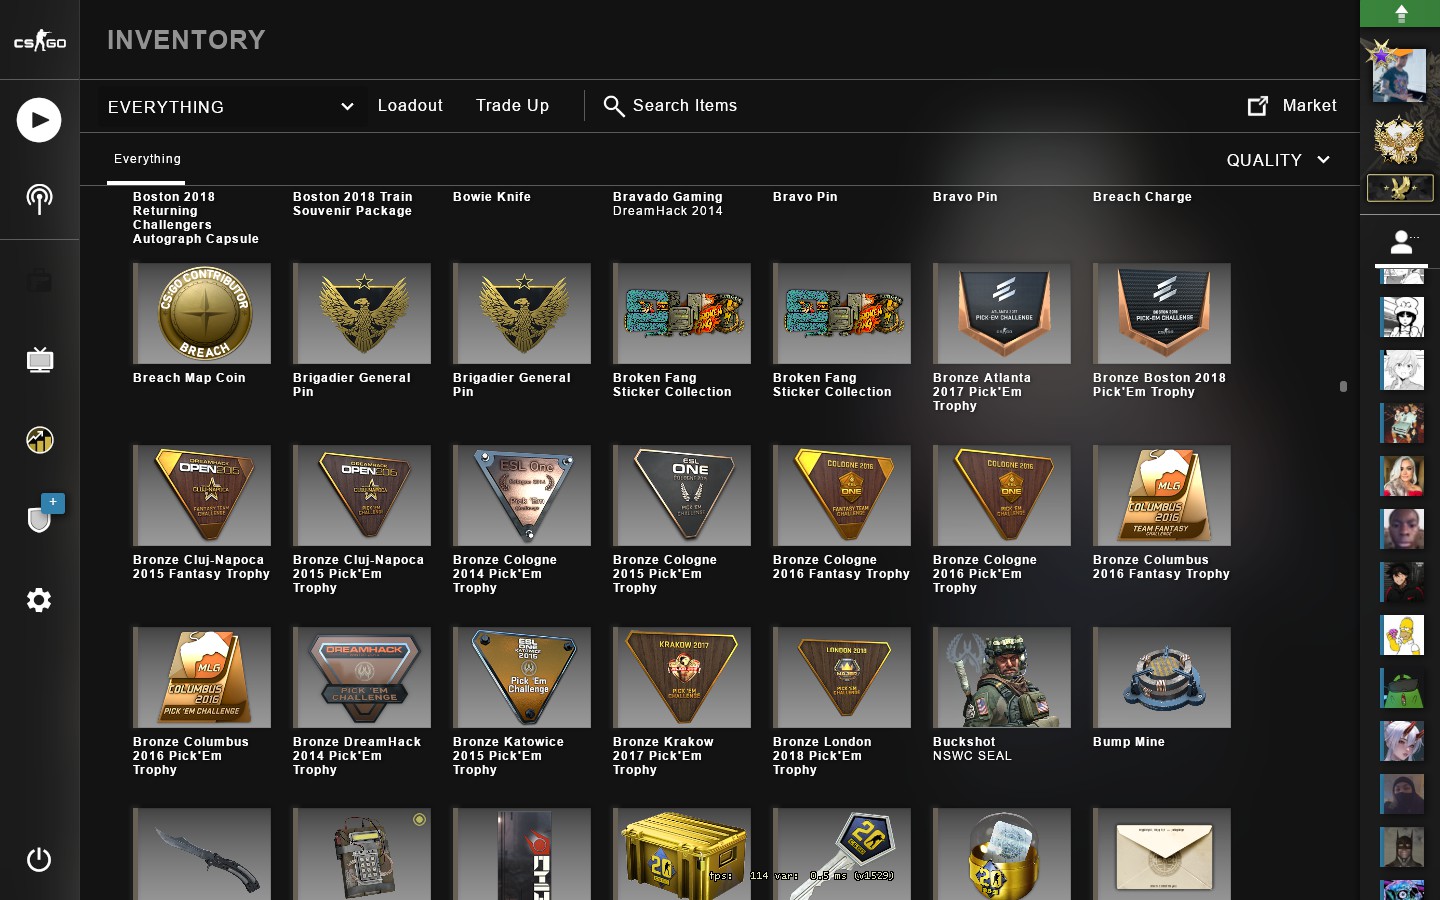Expand the EVERYTHING category dropdown
1440x900 pixels.
click(231, 107)
